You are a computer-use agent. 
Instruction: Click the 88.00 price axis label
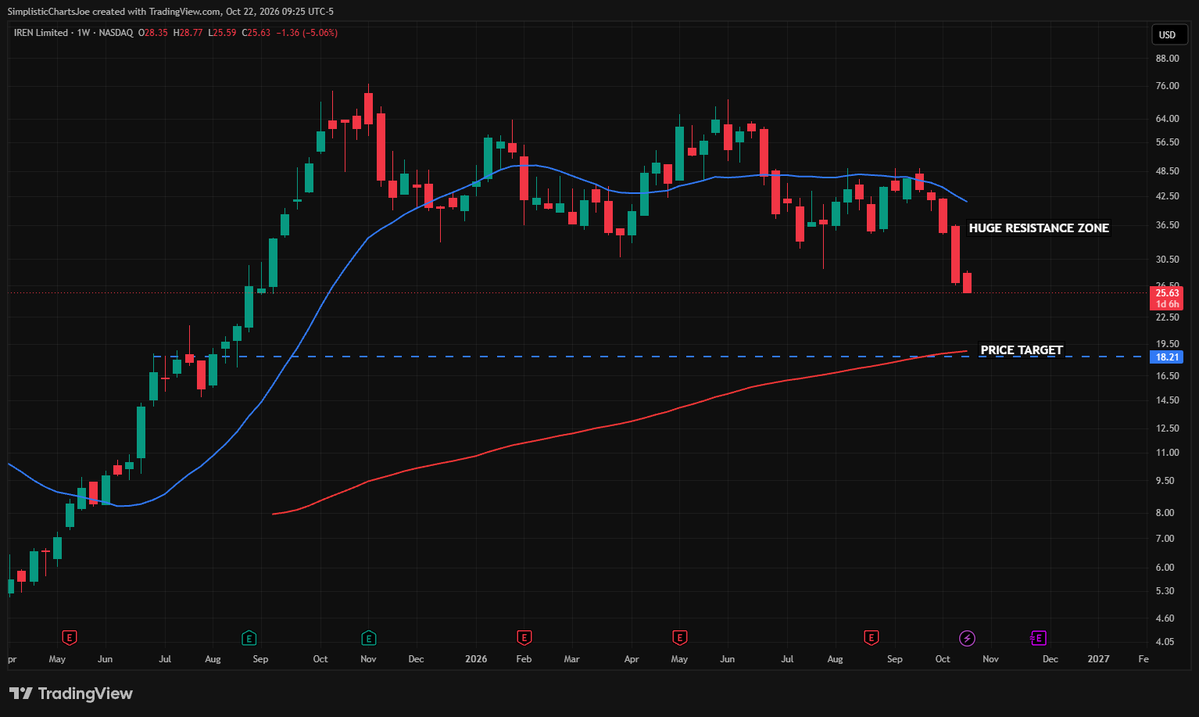pos(1167,58)
